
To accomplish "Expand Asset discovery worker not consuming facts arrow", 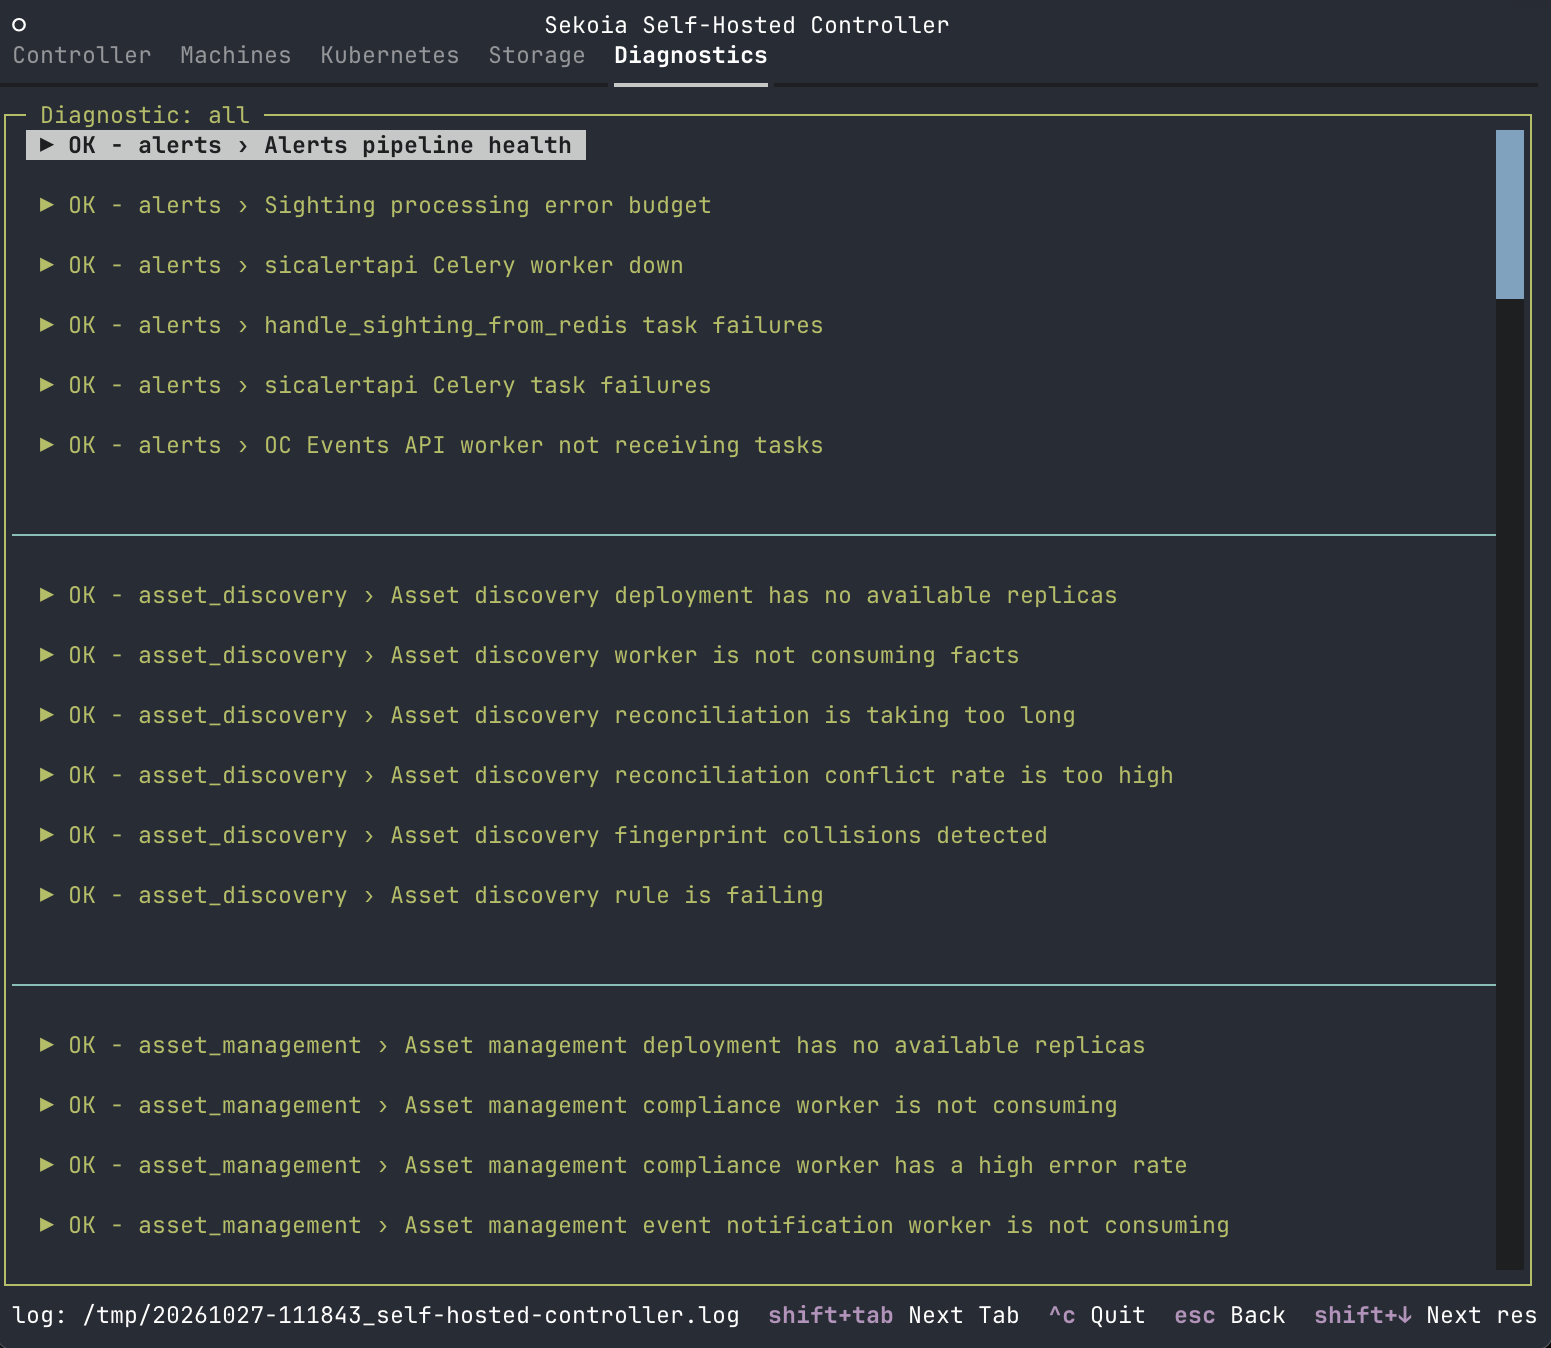I will point(47,655).
